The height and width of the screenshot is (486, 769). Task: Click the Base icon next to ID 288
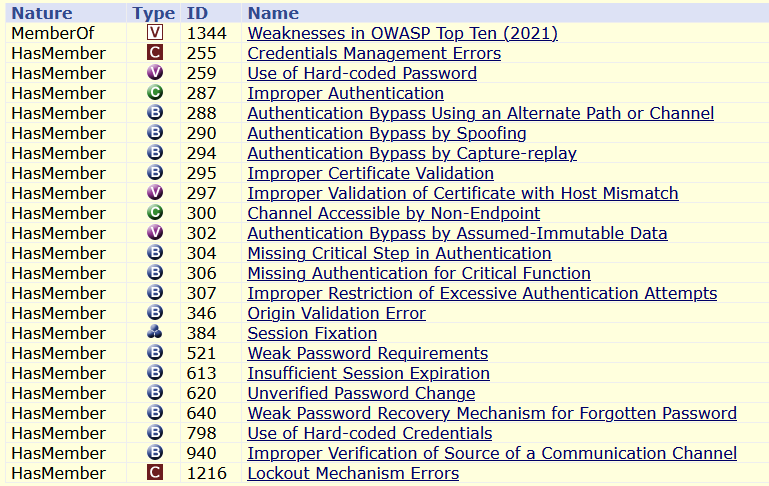click(x=154, y=113)
